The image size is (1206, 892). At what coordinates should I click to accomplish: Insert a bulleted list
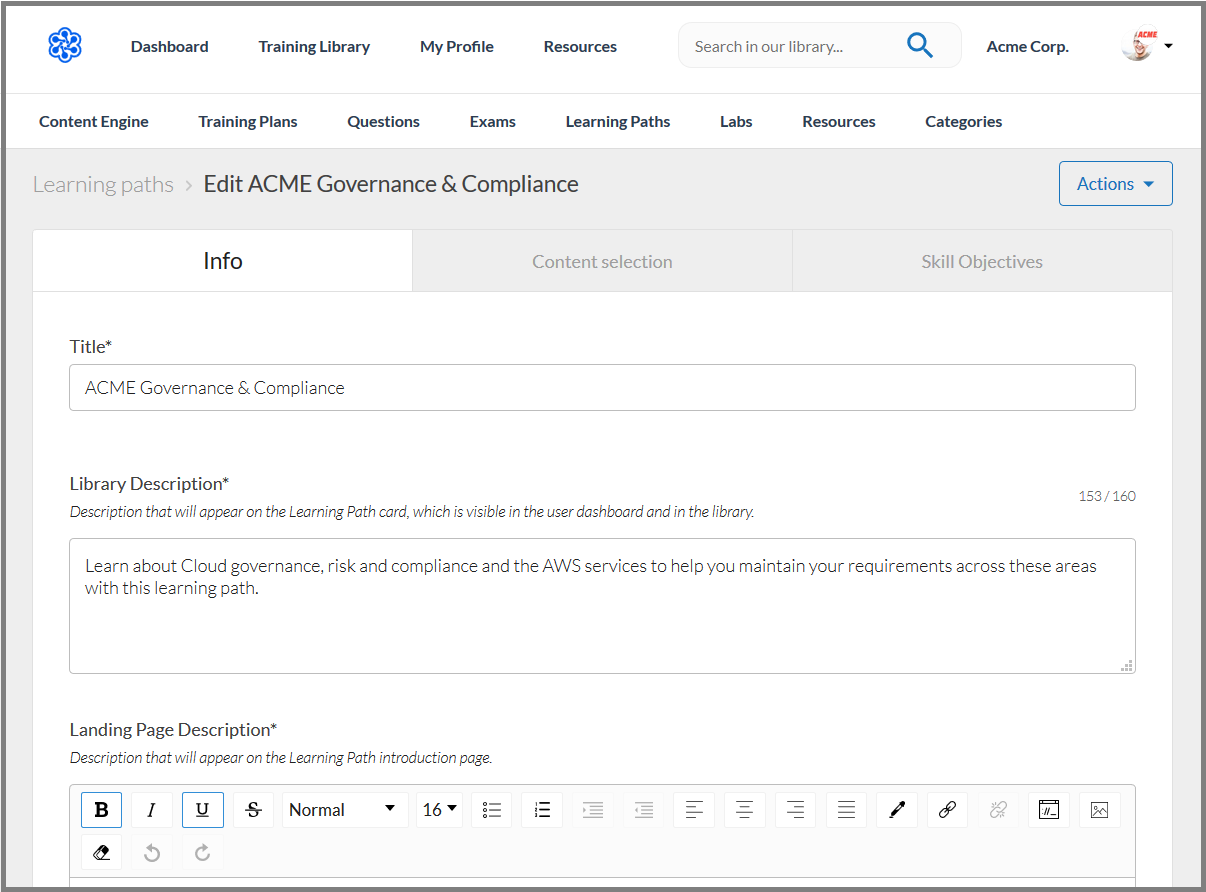492,810
